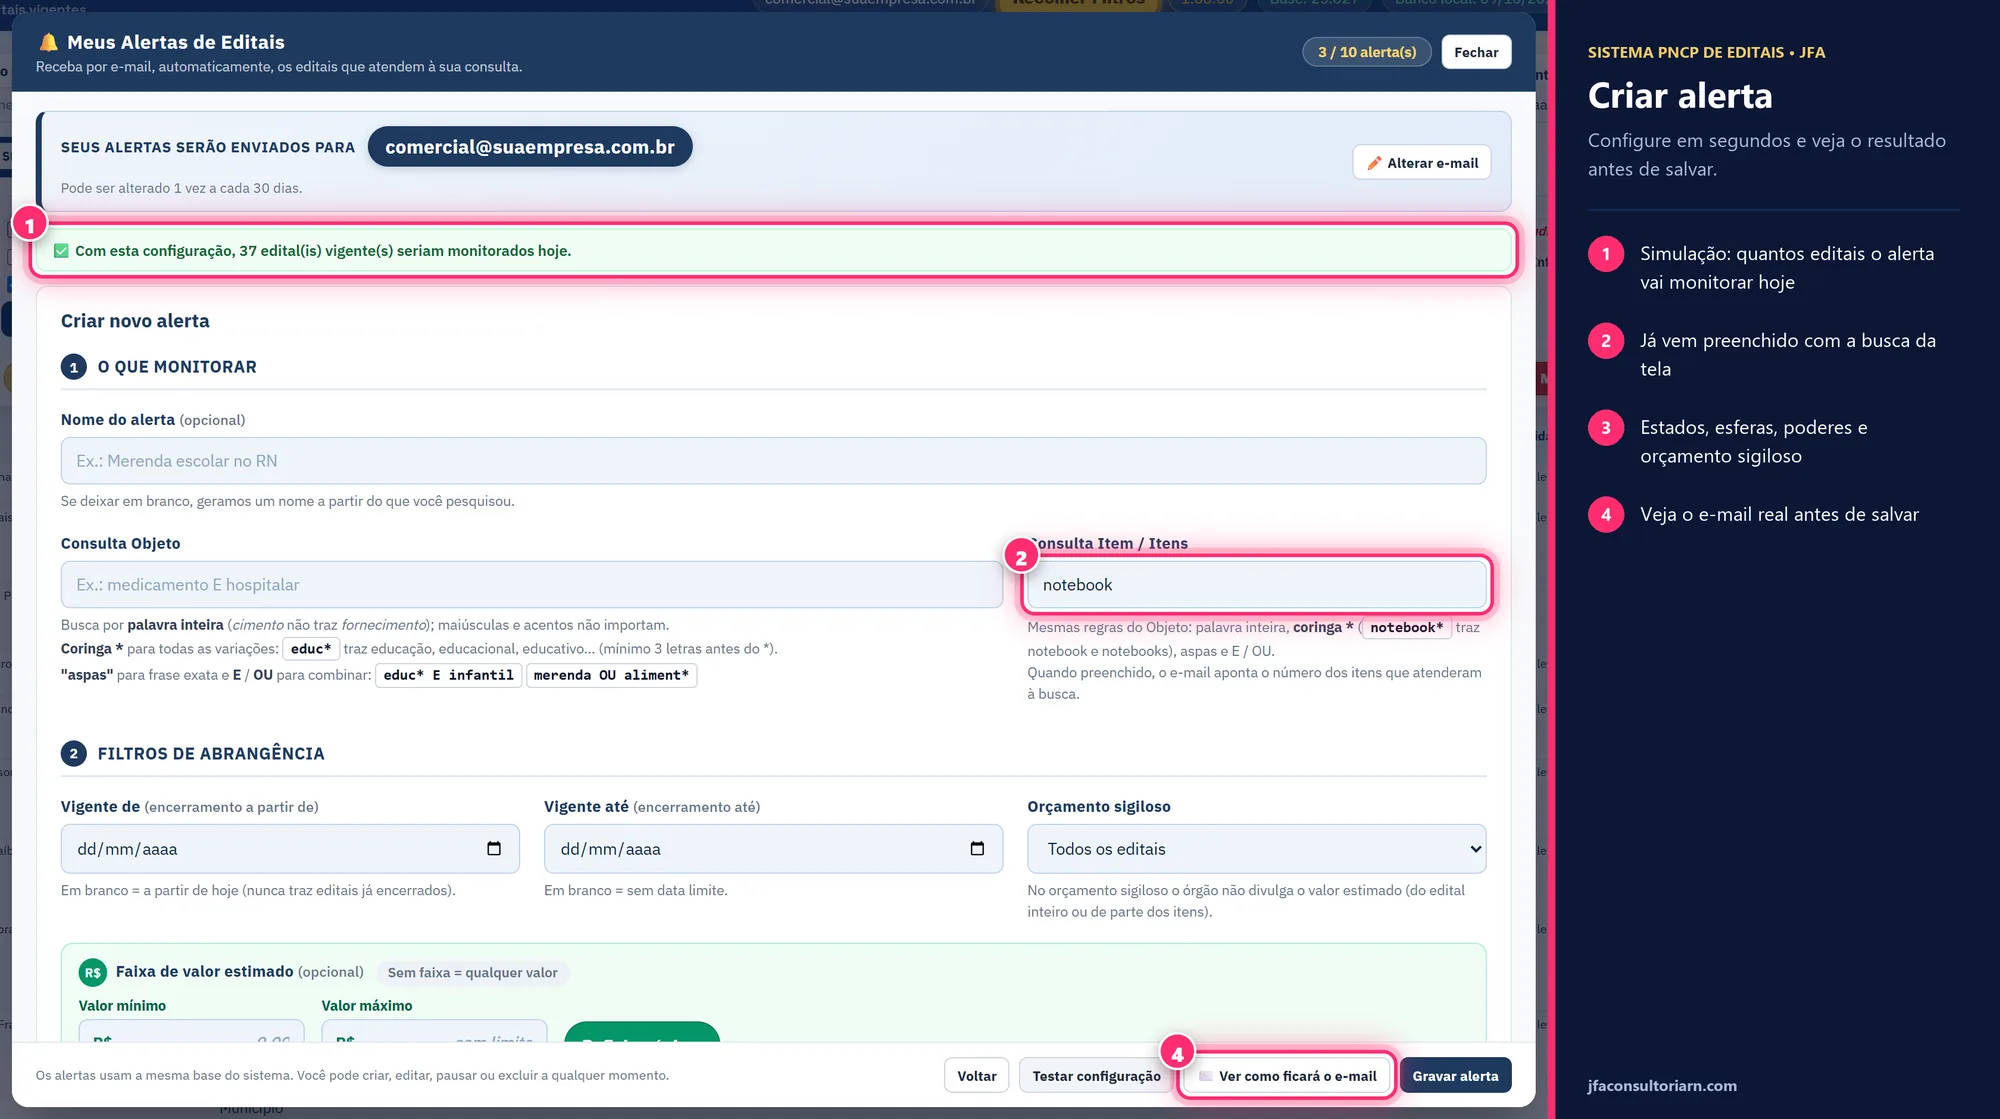This screenshot has width=2000, height=1119.
Task: Click the 'merenda OU aliment*' example chip
Action: 611,675
